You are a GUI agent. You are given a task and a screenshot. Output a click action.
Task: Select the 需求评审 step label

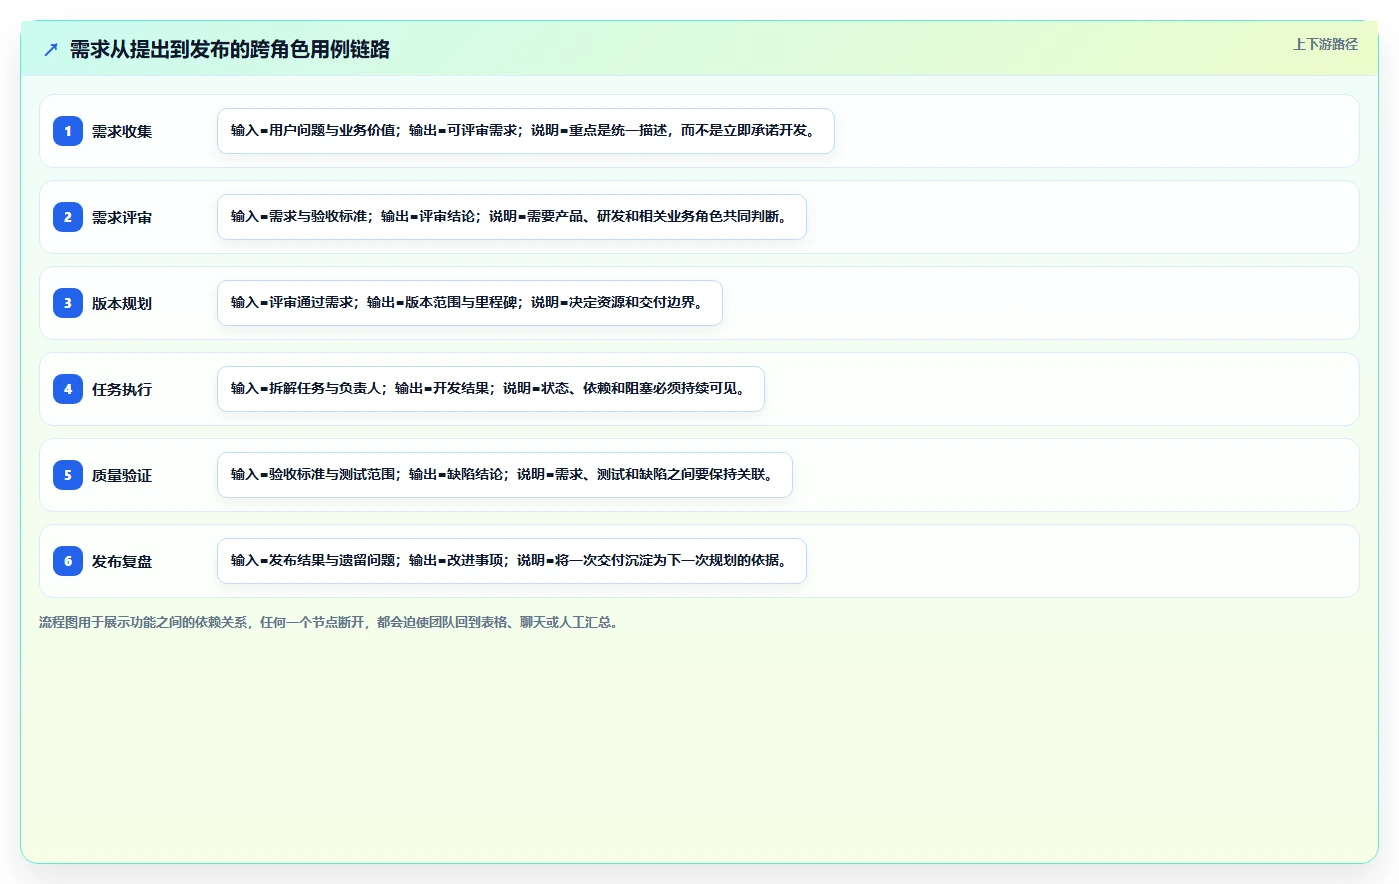tap(122, 217)
